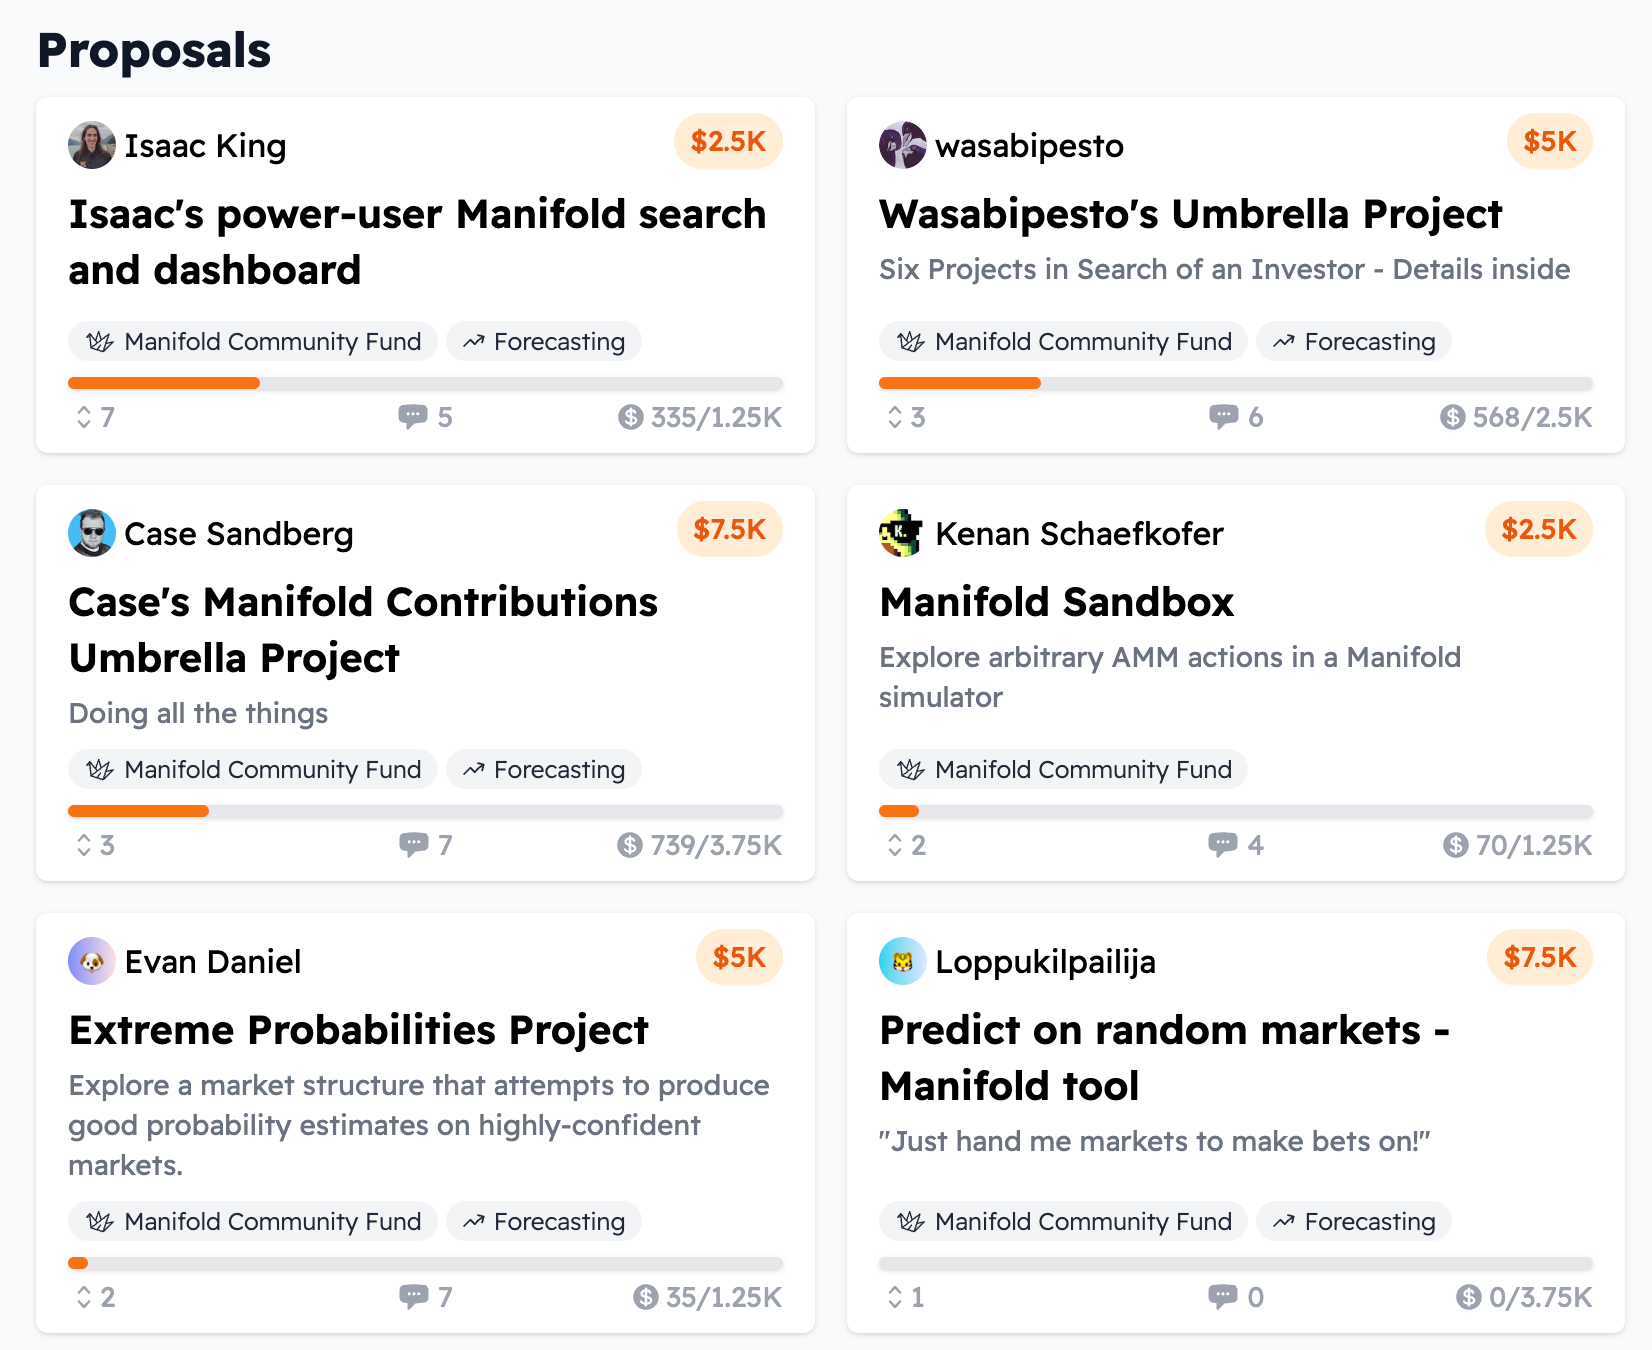Click the $2.5K badge on Isaac's proposal
Screen dimensions: 1652x1350
728,141
